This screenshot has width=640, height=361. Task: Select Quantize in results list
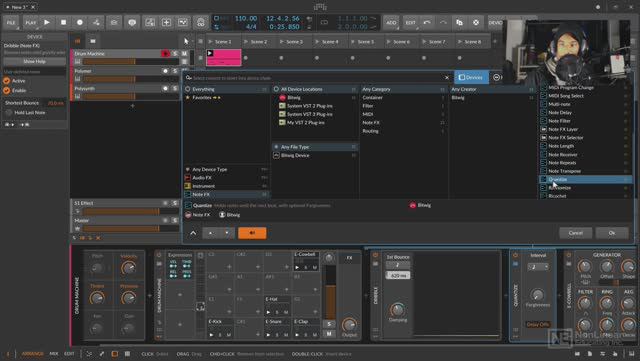[x=585, y=179]
